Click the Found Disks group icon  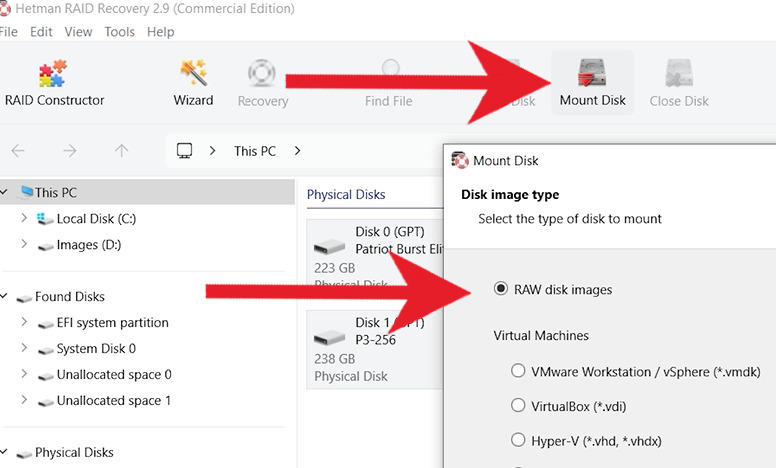pyautogui.click(x=24, y=298)
